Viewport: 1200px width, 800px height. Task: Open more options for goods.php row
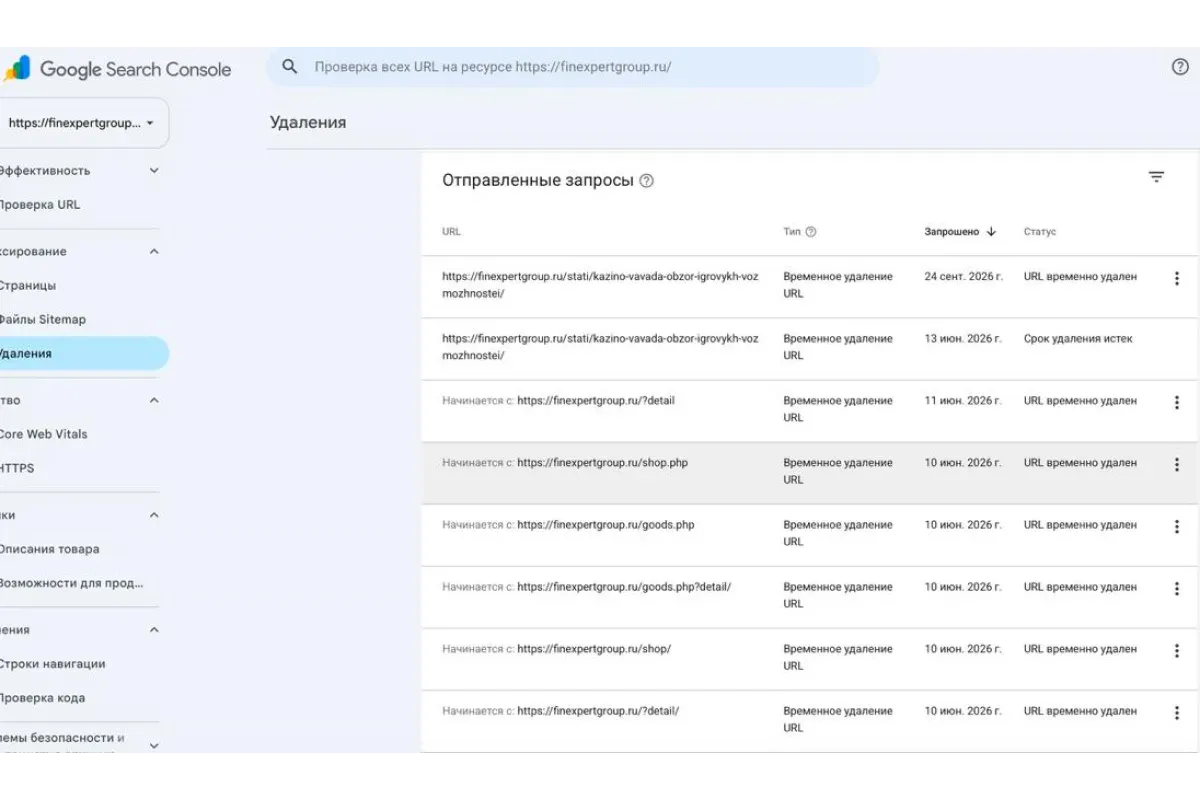tap(1176, 526)
